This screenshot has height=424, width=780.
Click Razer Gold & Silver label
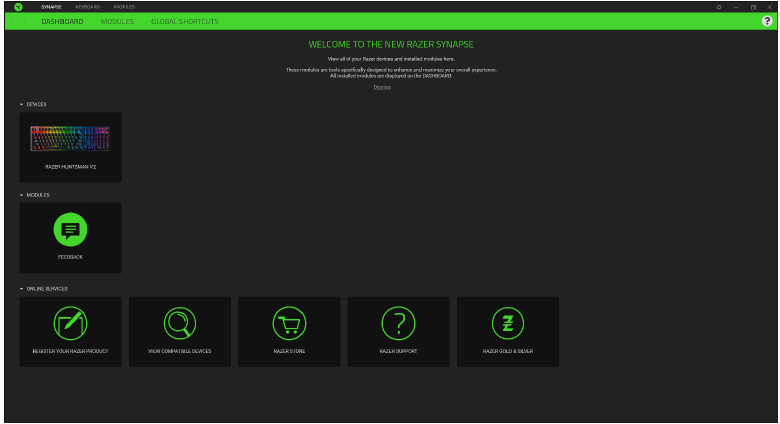(x=507, y=351)
